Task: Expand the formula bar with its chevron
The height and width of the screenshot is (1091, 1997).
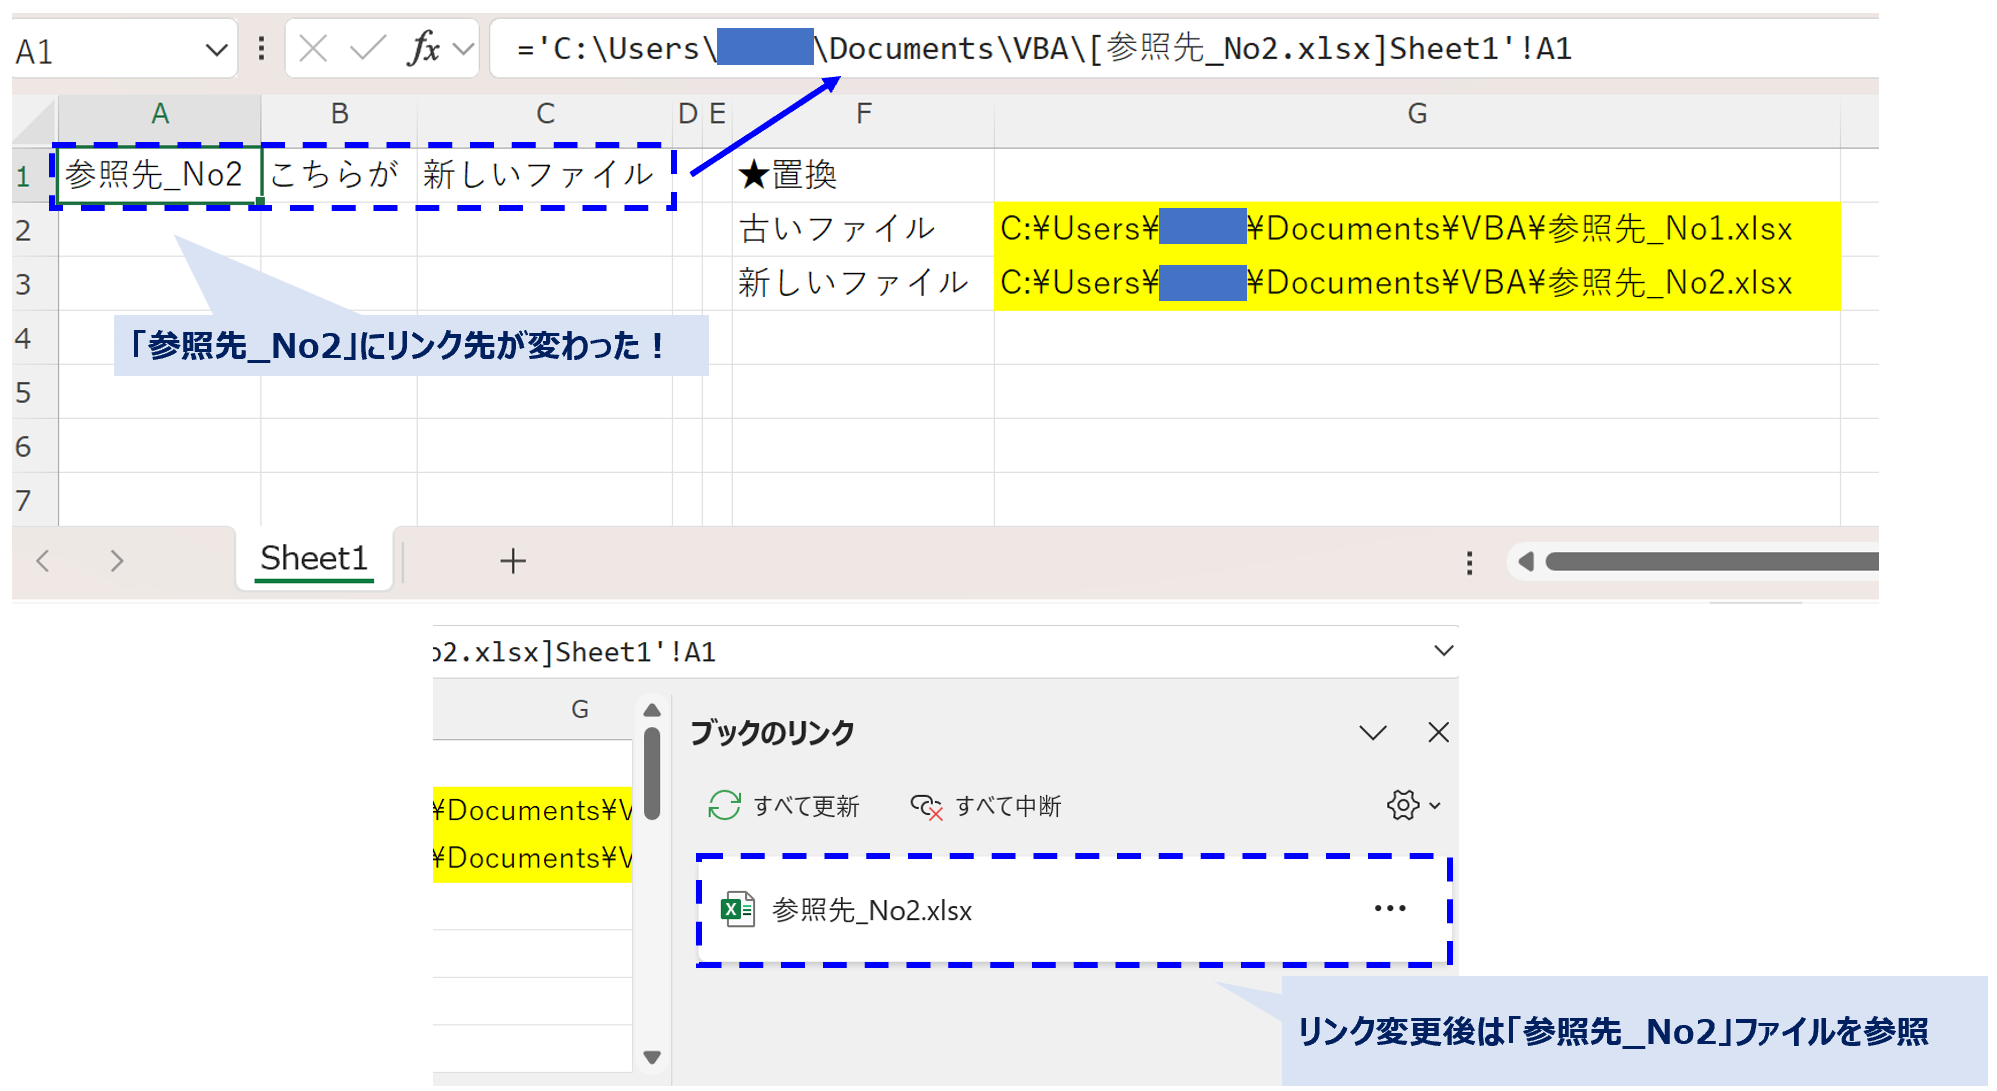Action: click(x=1443, y=650)
